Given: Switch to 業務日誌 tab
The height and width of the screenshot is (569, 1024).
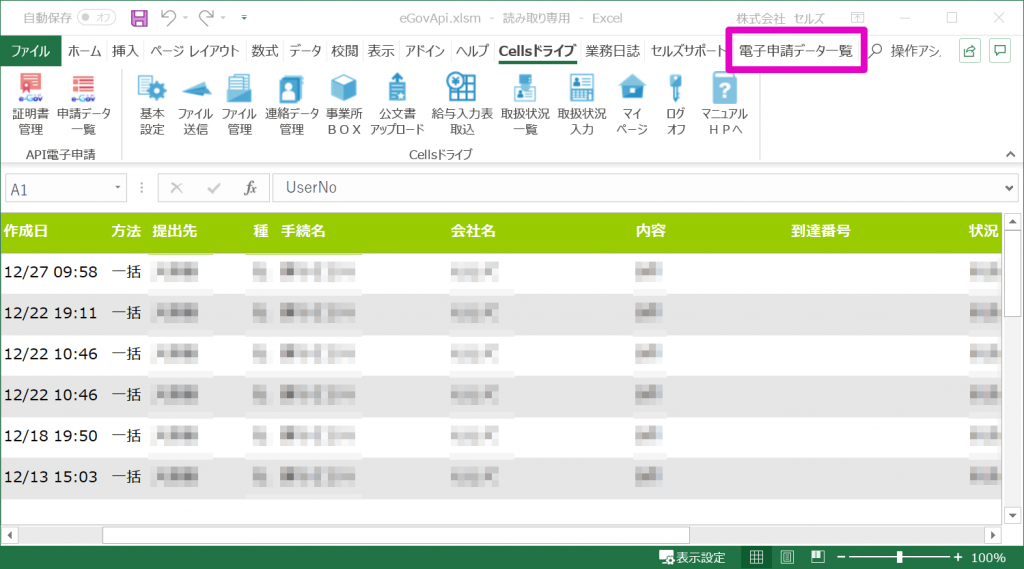Looking at the screenshot, I should point(613,51).
